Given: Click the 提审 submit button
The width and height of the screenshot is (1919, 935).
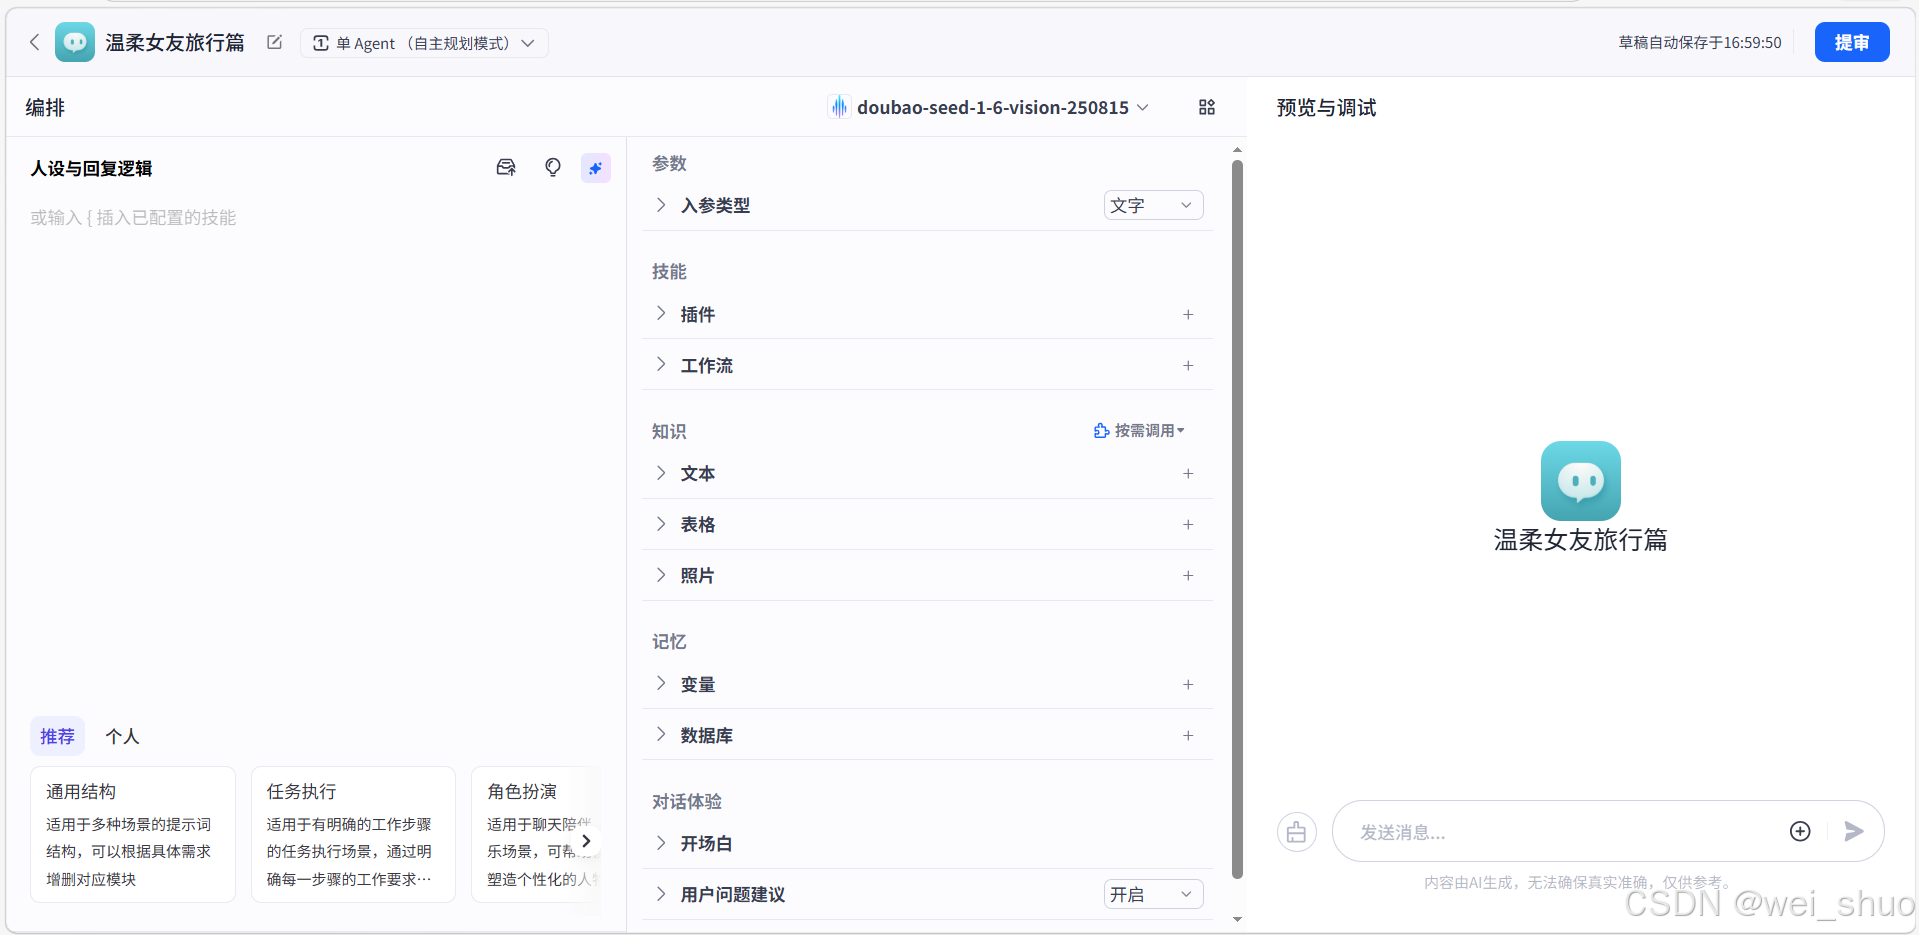Looking at the screenshot, I should click(x=1851, y=42).
